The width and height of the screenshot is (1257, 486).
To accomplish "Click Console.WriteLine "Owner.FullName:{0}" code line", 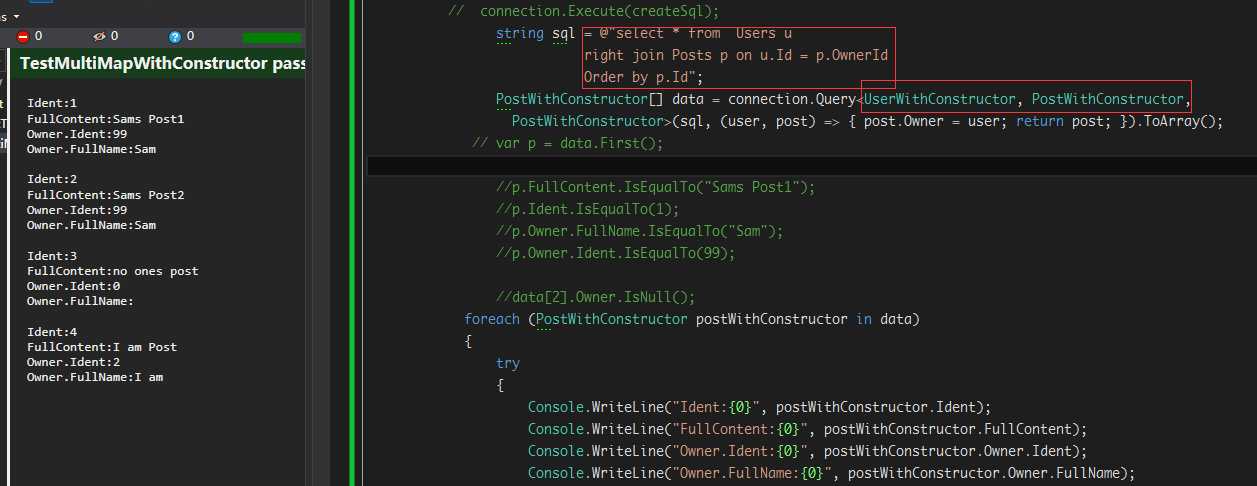I will click(832, 473).
